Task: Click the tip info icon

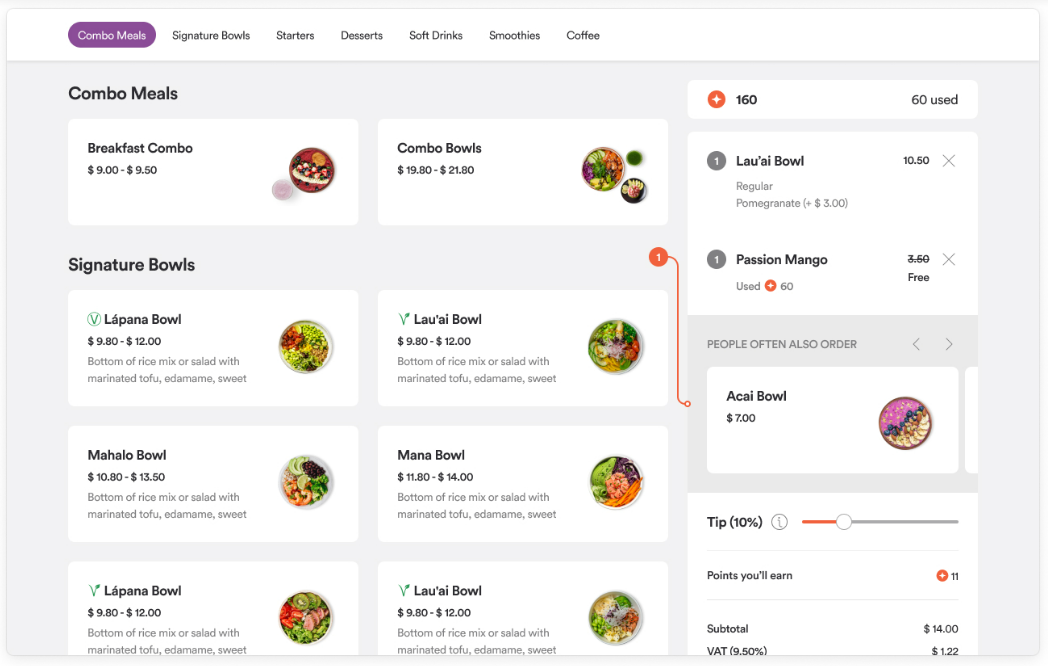Action: (779, 522)
